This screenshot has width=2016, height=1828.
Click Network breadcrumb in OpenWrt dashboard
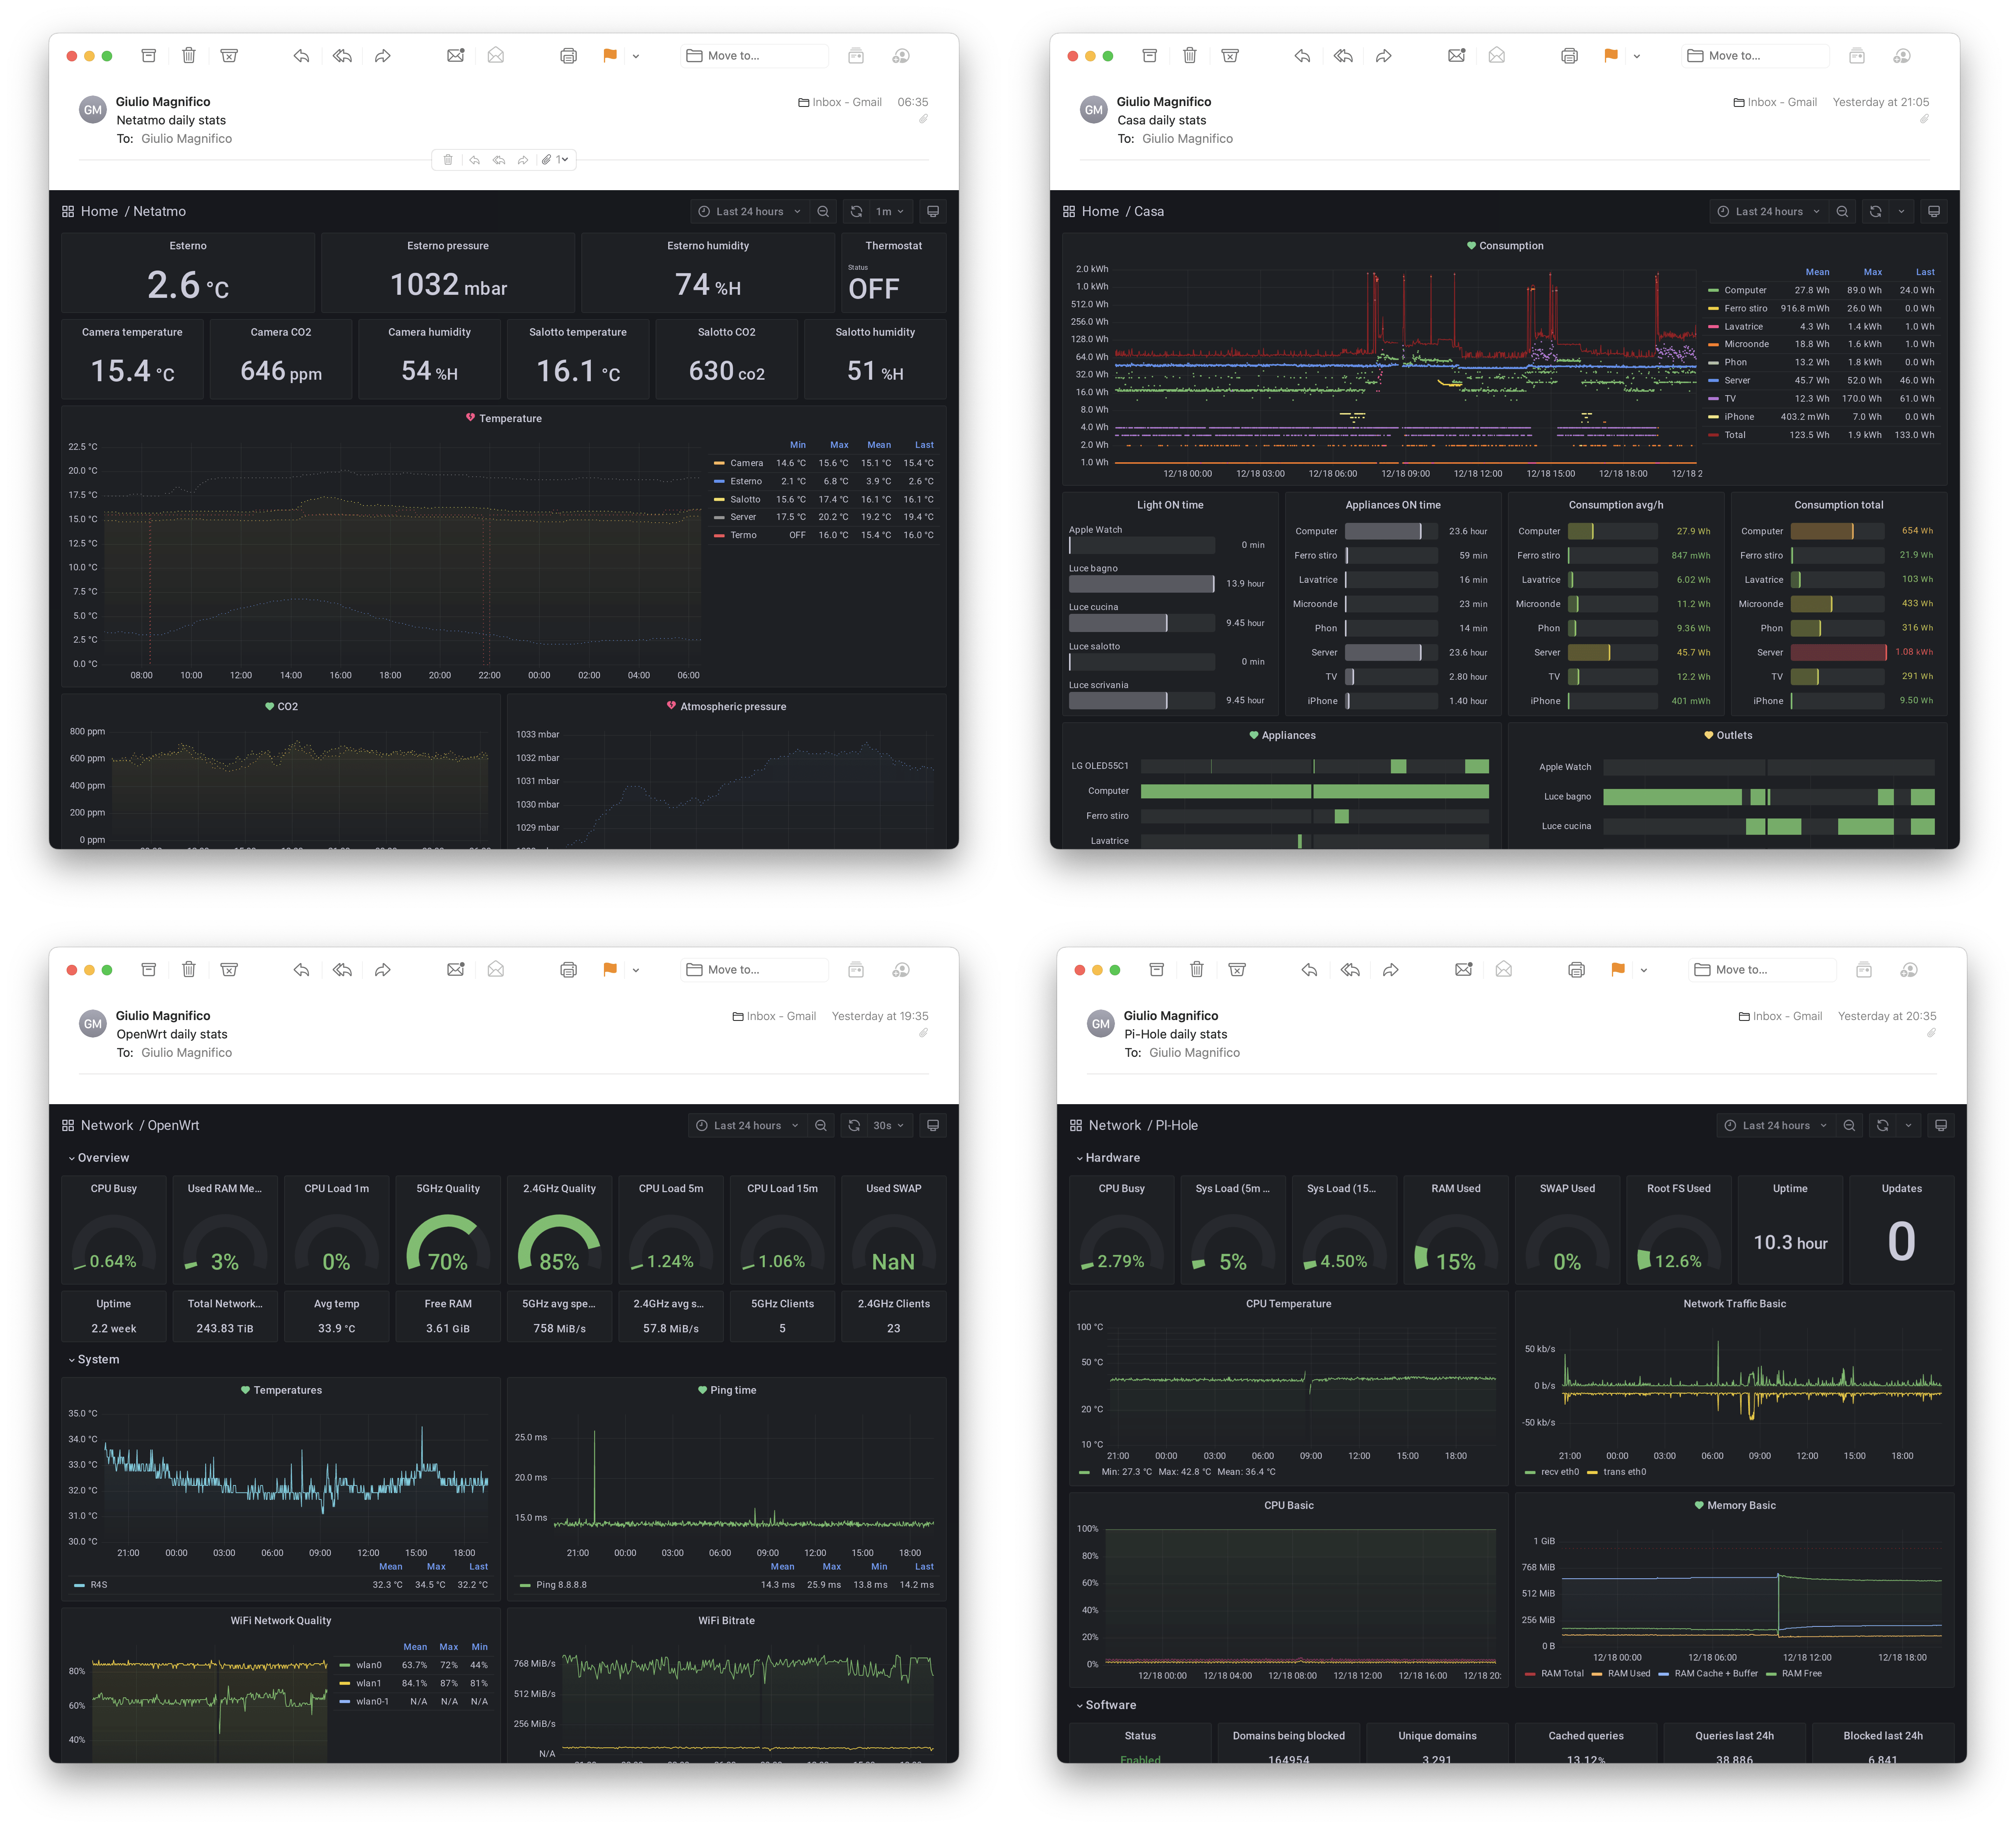tap(107, 1125)
